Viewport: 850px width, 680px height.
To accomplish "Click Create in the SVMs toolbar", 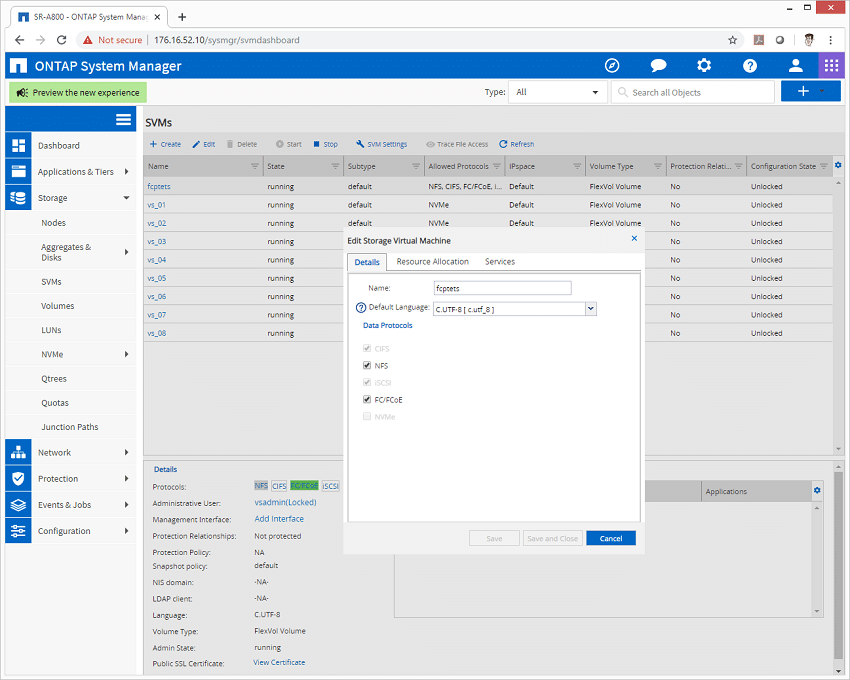I will (165, 144).
